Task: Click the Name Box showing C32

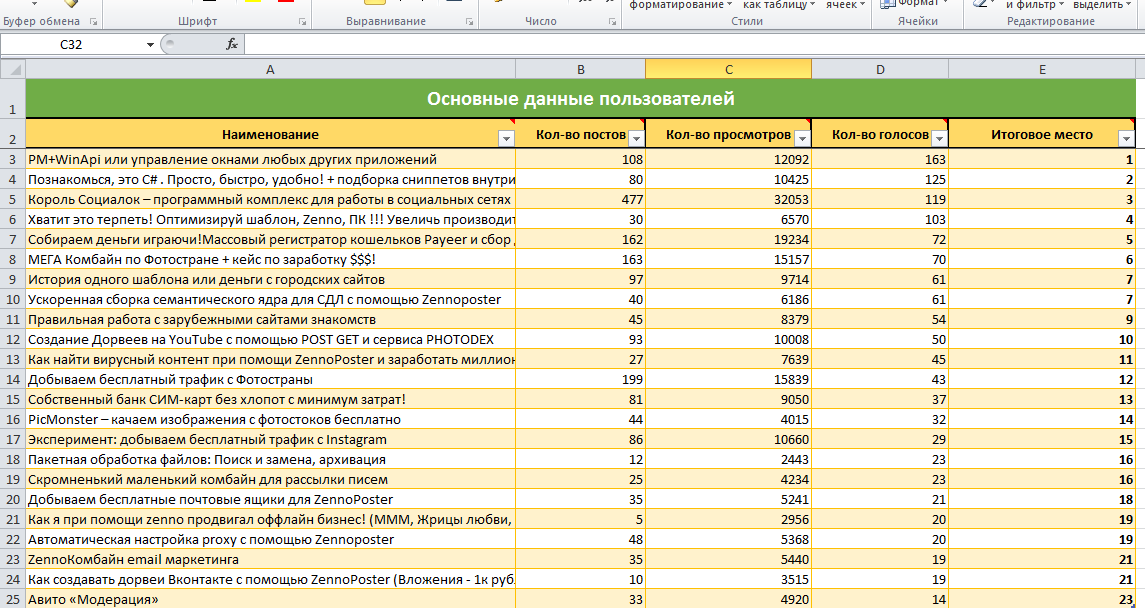Action: tap(72, 45)
